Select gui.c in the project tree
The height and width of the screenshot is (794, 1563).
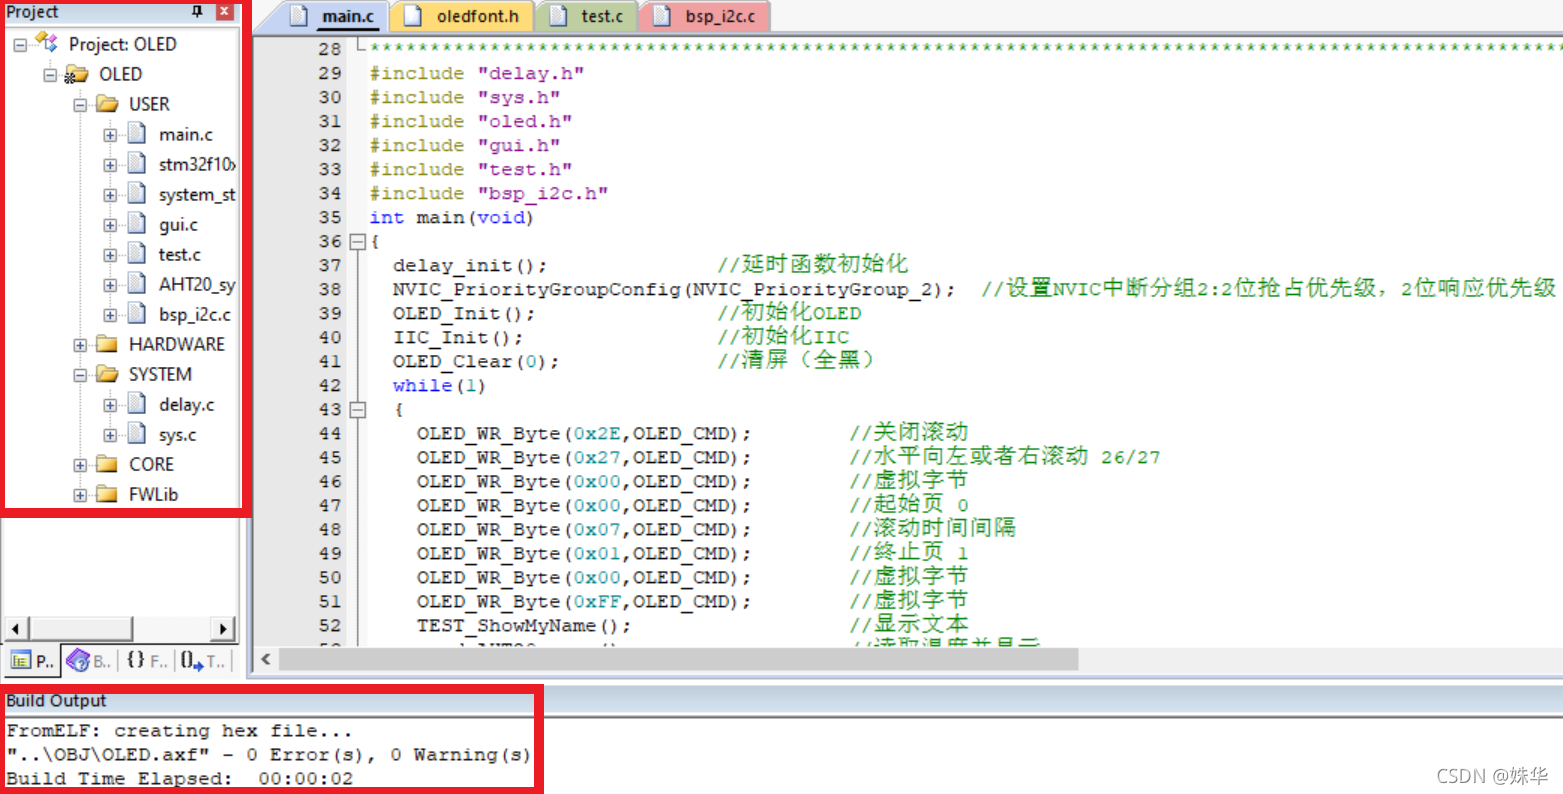click(x=178, y=224)
